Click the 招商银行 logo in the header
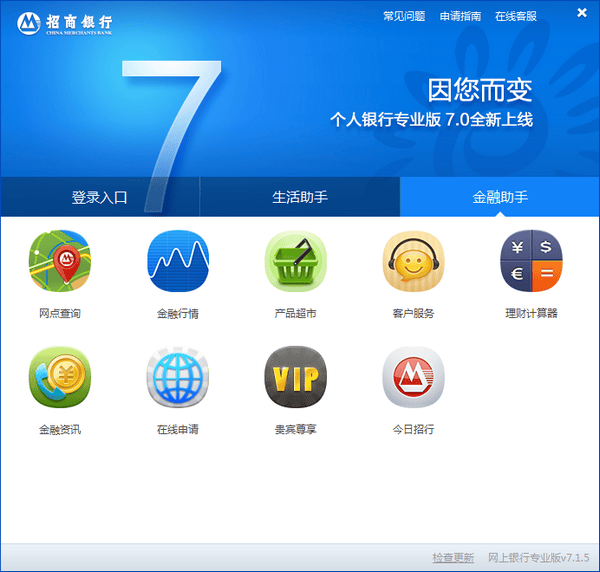 66,22
